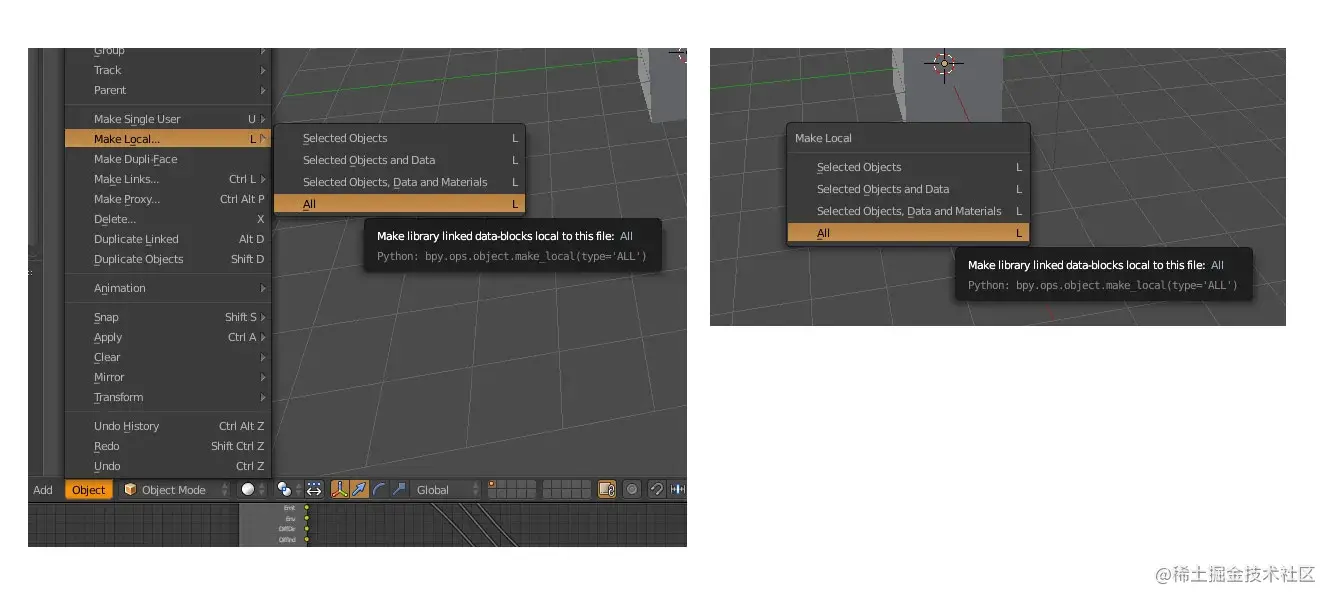
Task: Pick All in the Make Local popup
Action: tap(908, 233)
